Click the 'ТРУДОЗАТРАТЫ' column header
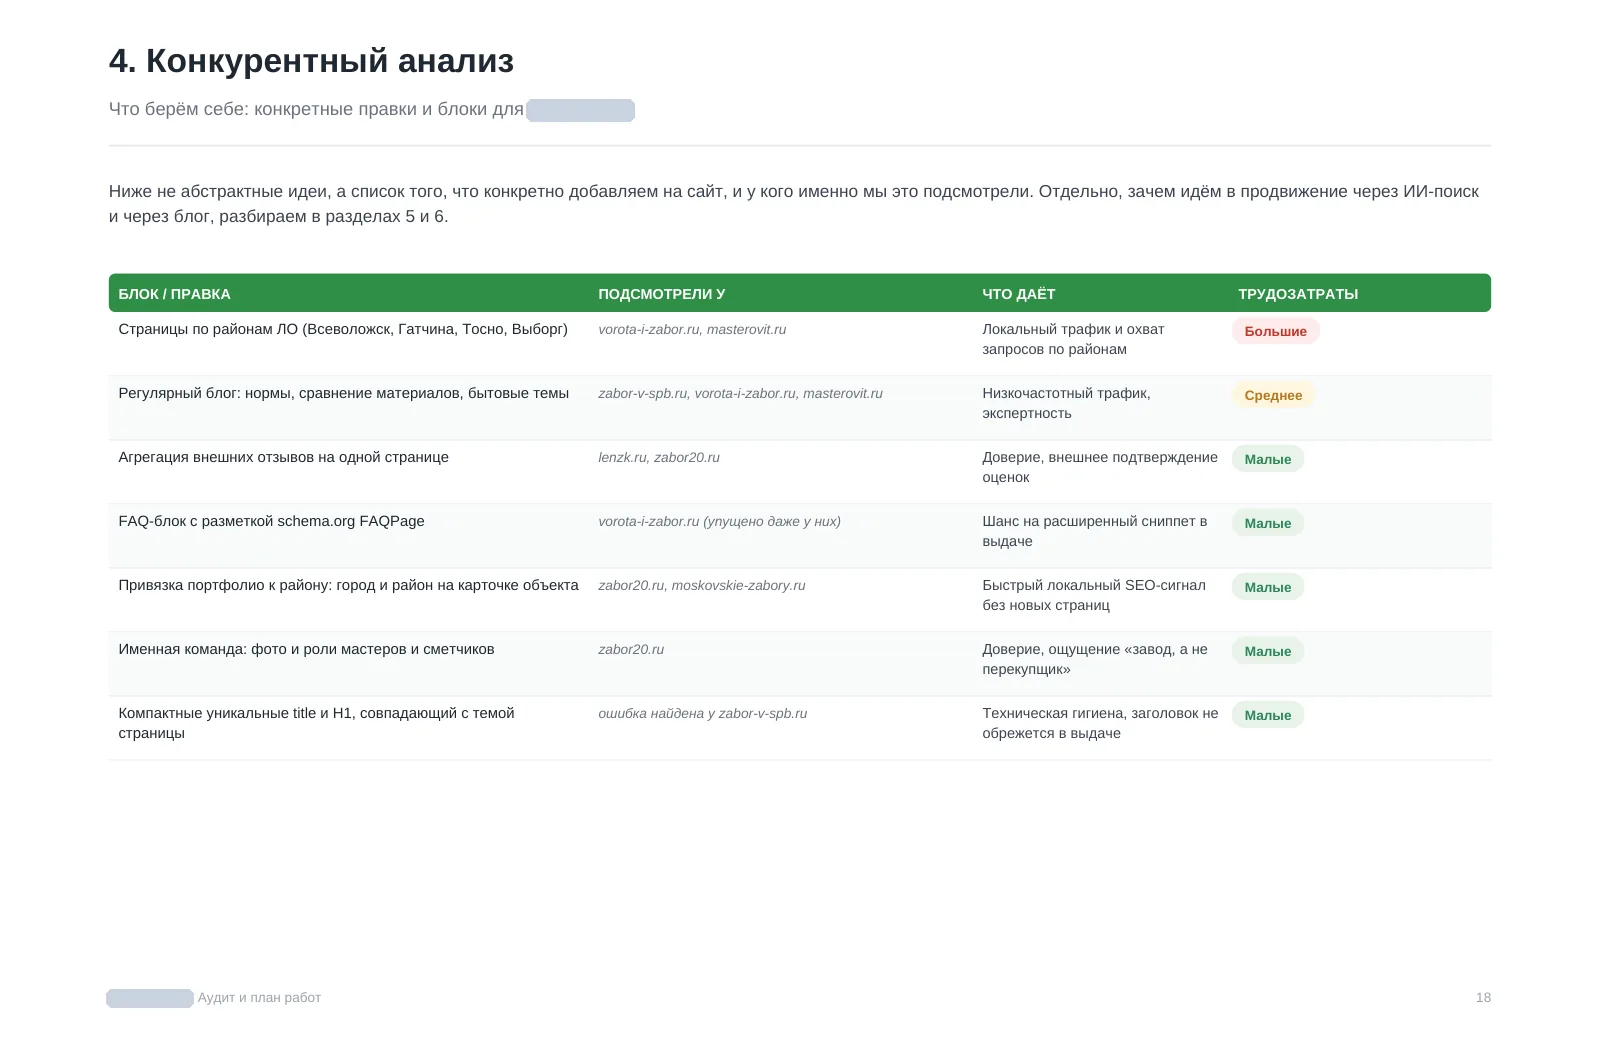 pos(1297,294)
